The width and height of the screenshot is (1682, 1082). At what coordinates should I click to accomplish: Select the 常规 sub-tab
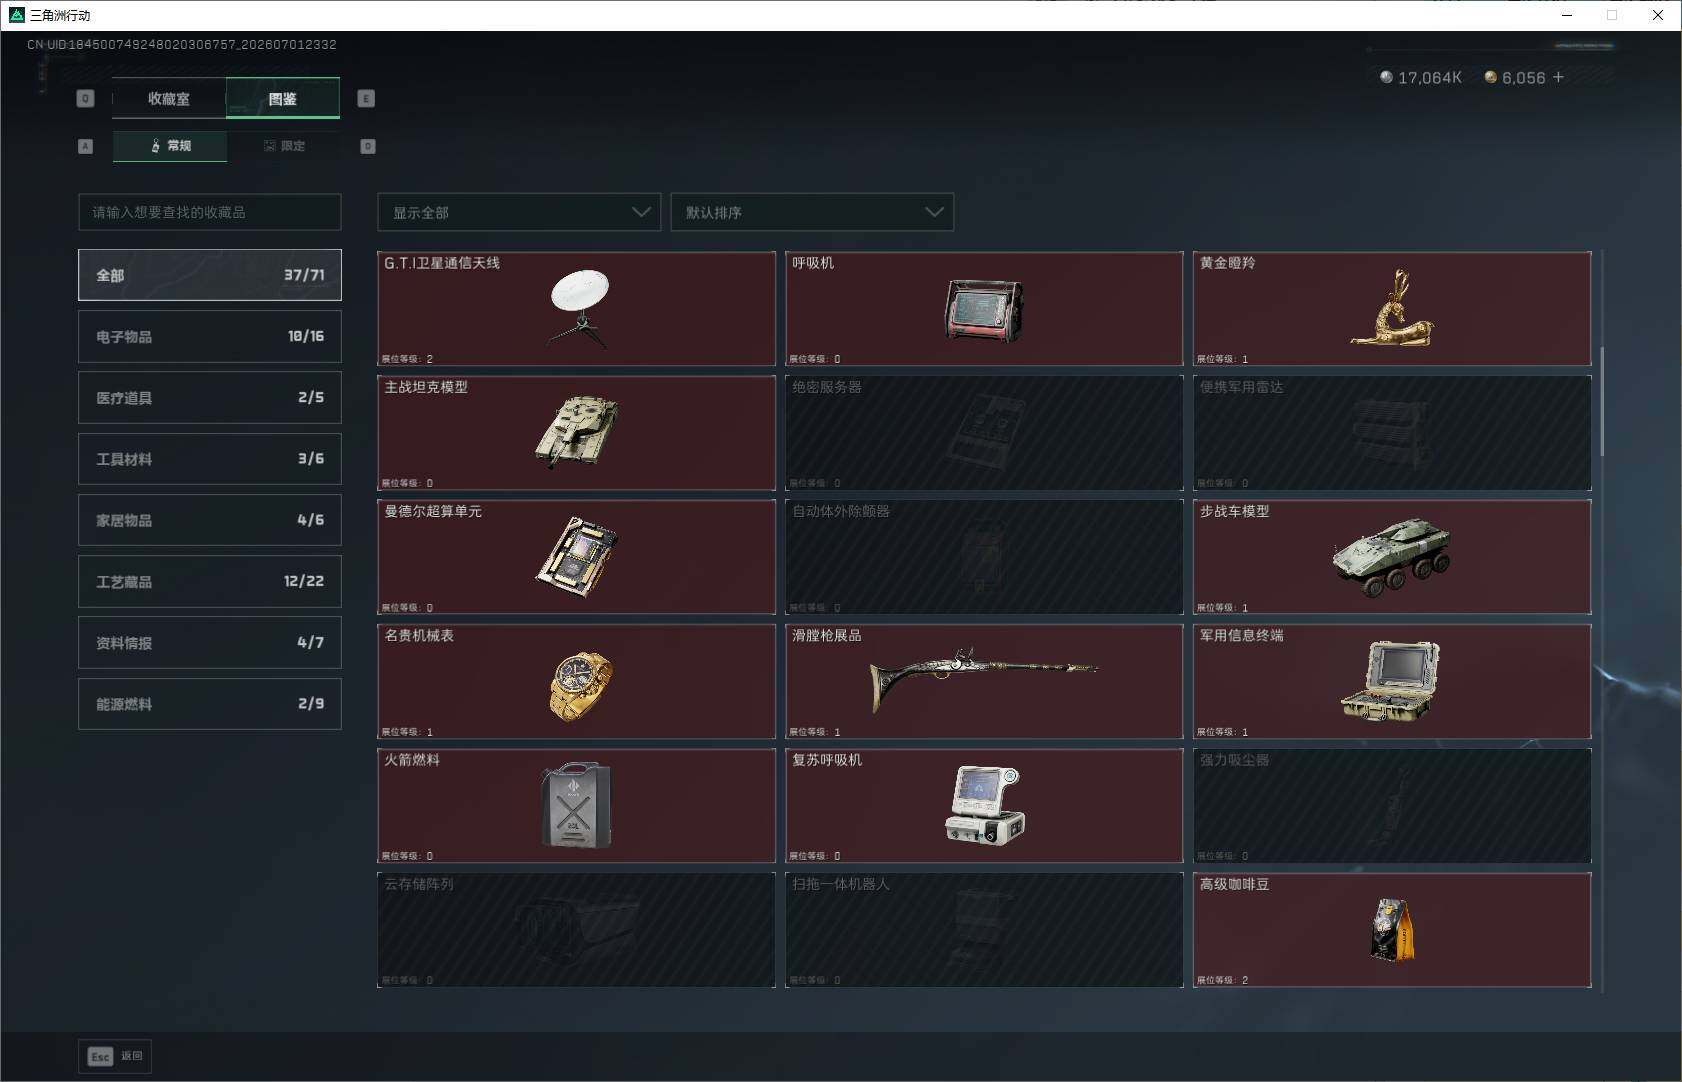click(x=170, y=146)
